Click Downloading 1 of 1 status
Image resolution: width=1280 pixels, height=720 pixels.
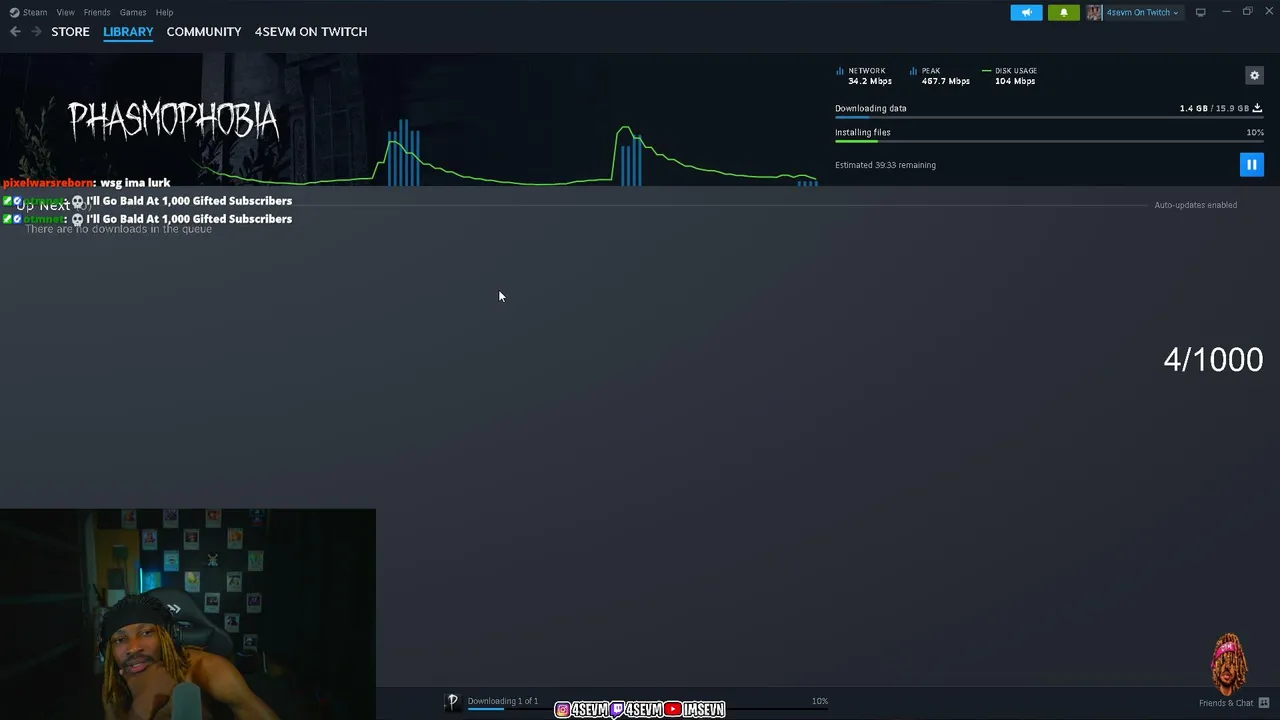tap(502, 701)
